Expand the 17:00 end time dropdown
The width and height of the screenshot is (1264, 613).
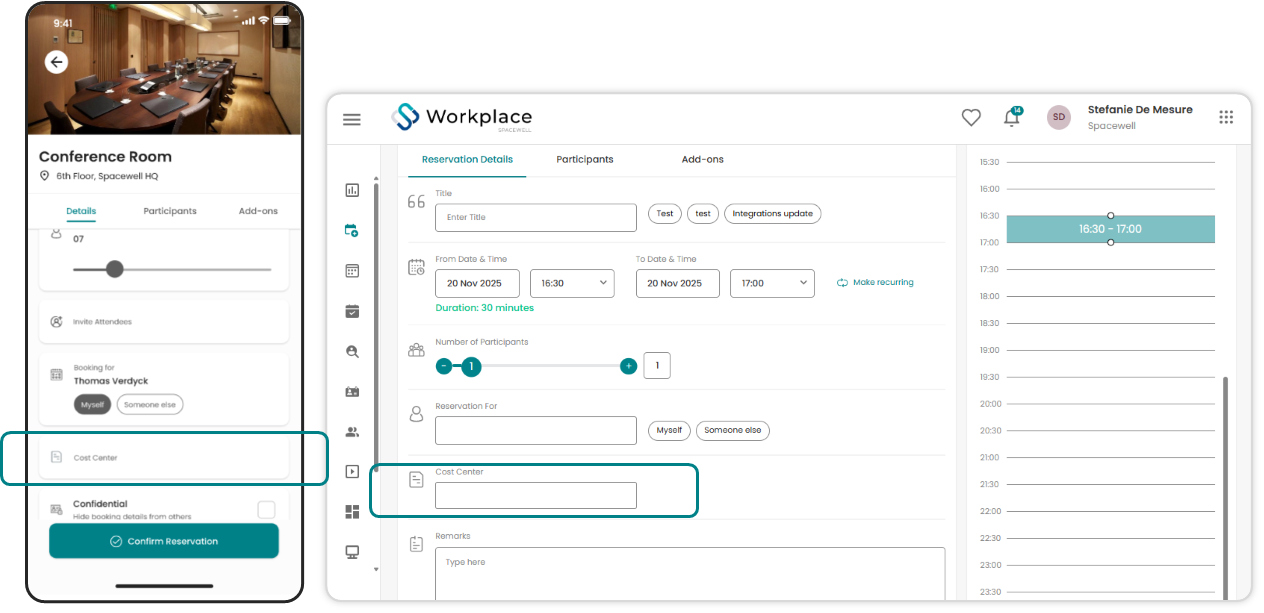[772, 283]
